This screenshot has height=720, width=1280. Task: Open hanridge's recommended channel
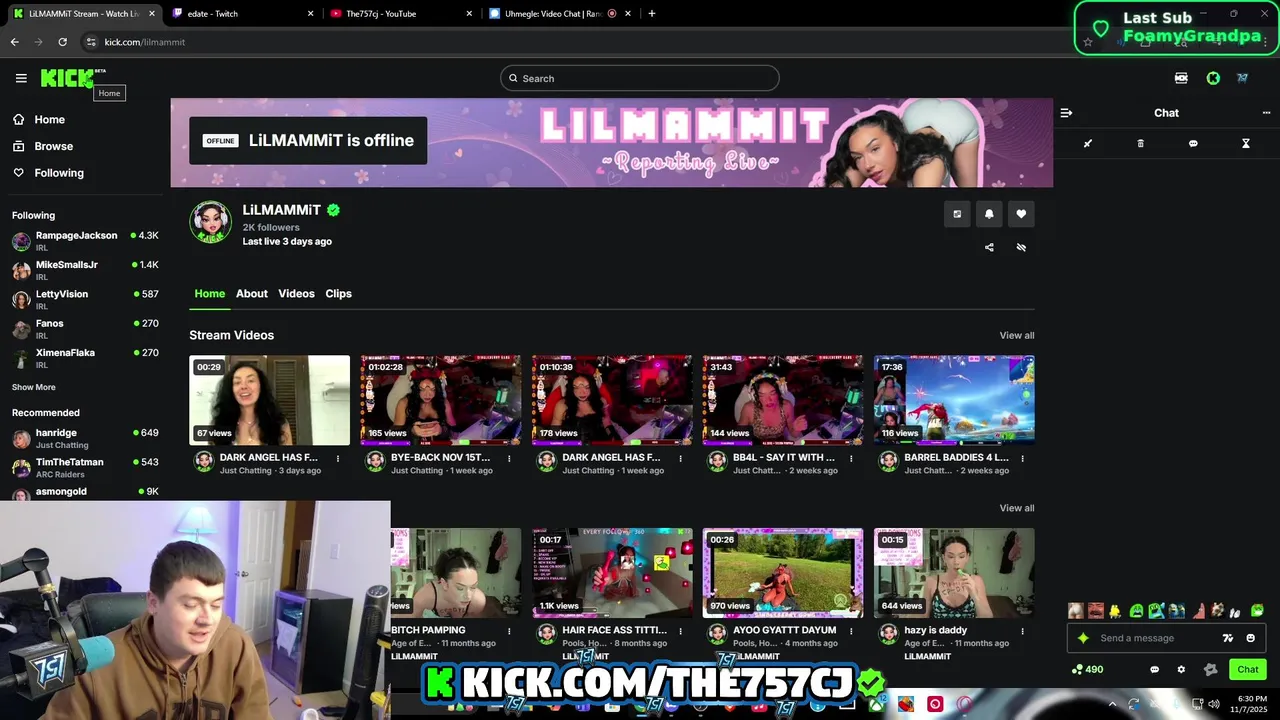pyautogui.click(x=85, y=438)
